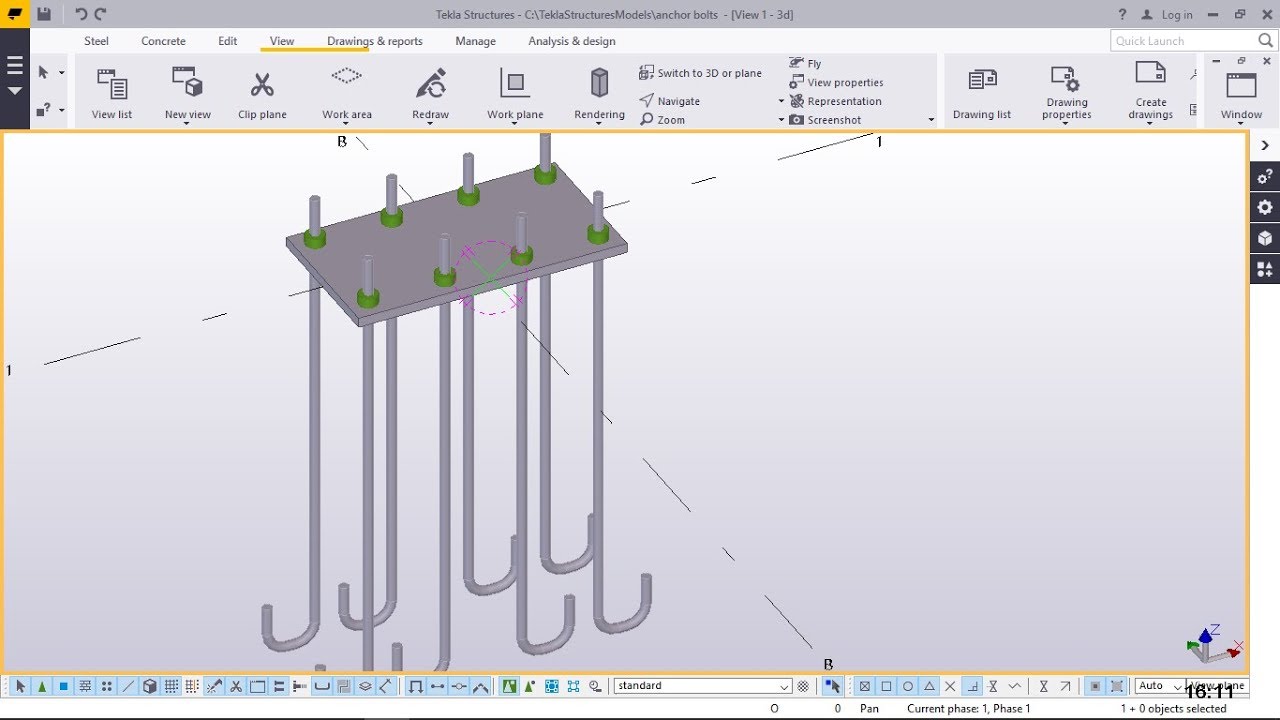This screenshot has height=720, width=1280.
Task: Open the View plane dropdown
Action: click(1217, 686)
